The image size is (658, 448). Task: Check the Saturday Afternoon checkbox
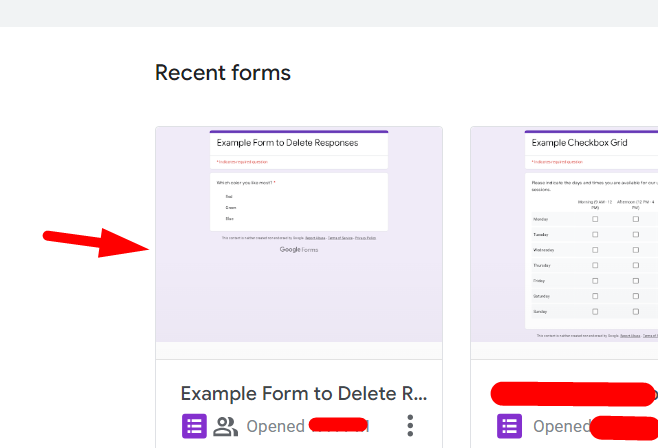[635, 296]
